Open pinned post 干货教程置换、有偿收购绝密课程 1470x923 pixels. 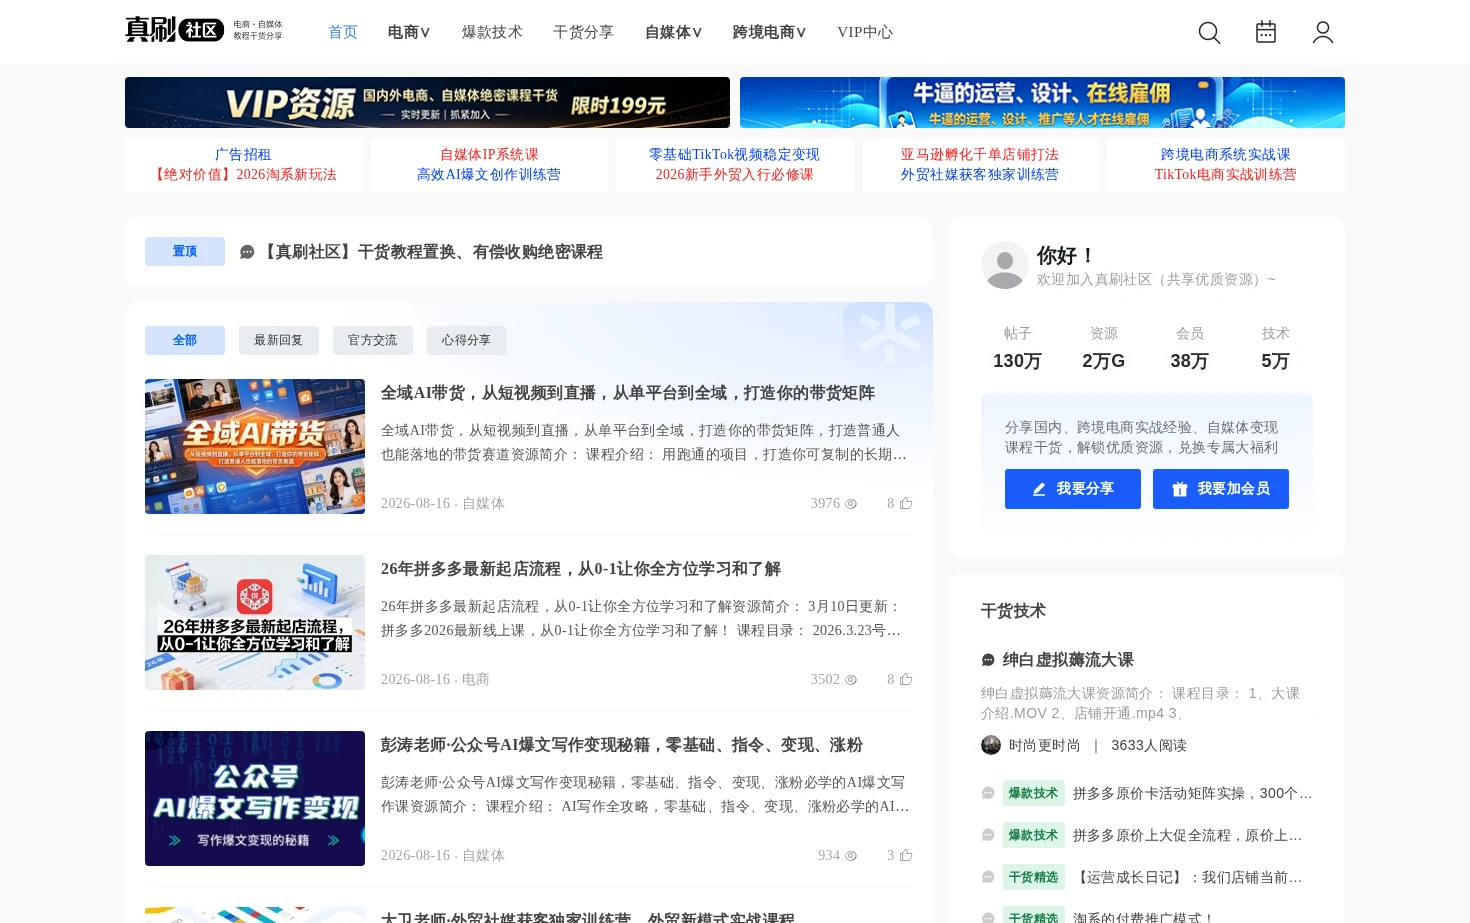coord(431,252)
